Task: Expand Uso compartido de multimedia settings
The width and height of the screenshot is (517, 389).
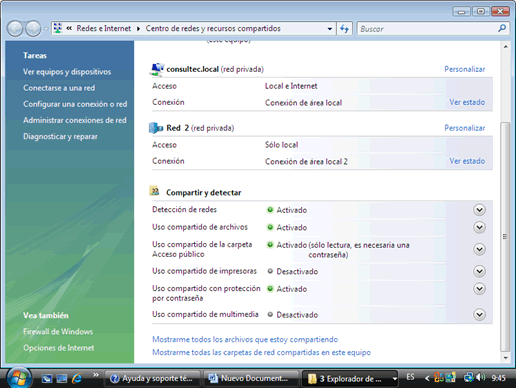Action: click(x=479, y=315)
